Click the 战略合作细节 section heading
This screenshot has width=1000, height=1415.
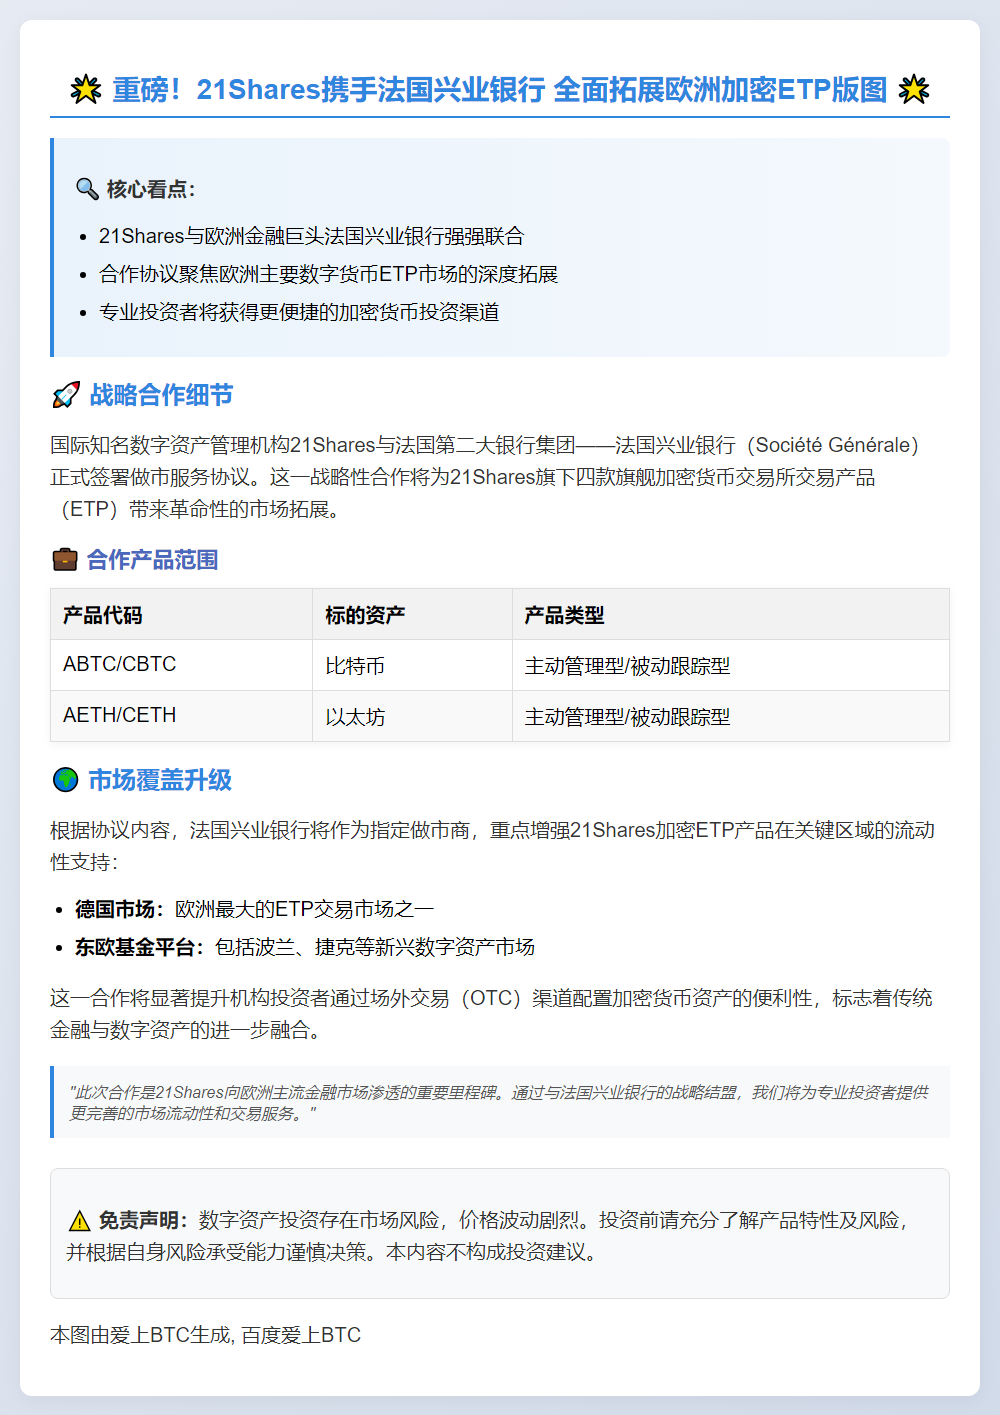point(161,395)
